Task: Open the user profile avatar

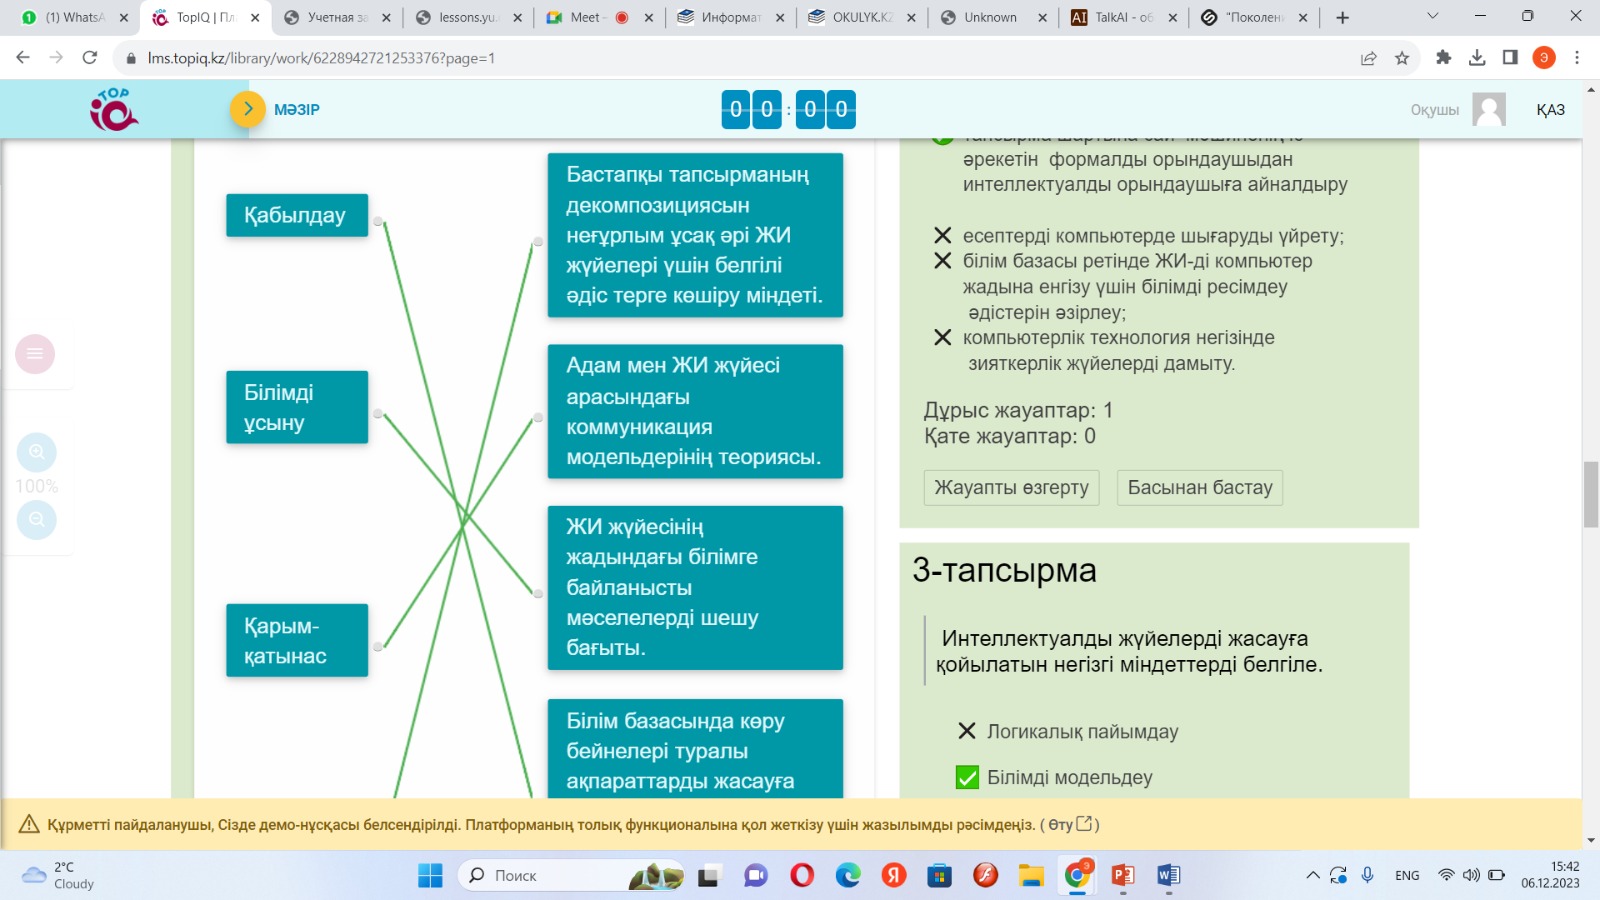Action: point(1488,109)
